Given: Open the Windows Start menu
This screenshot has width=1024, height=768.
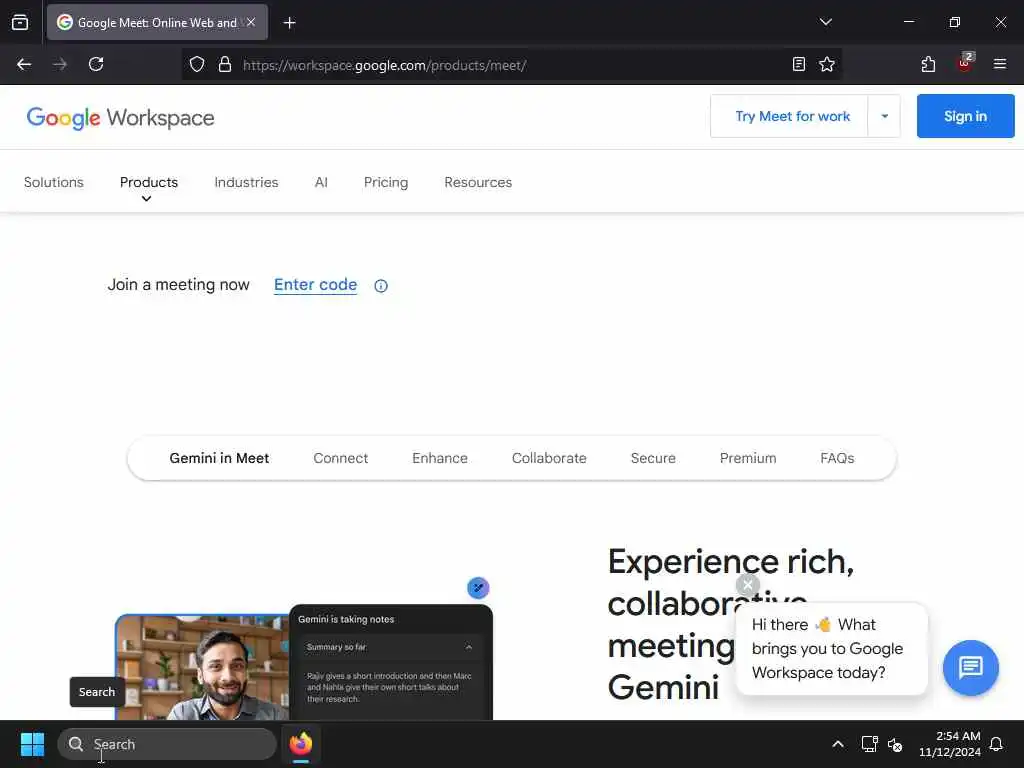Looking at the screenshot, I should click(x=32, y=744).
